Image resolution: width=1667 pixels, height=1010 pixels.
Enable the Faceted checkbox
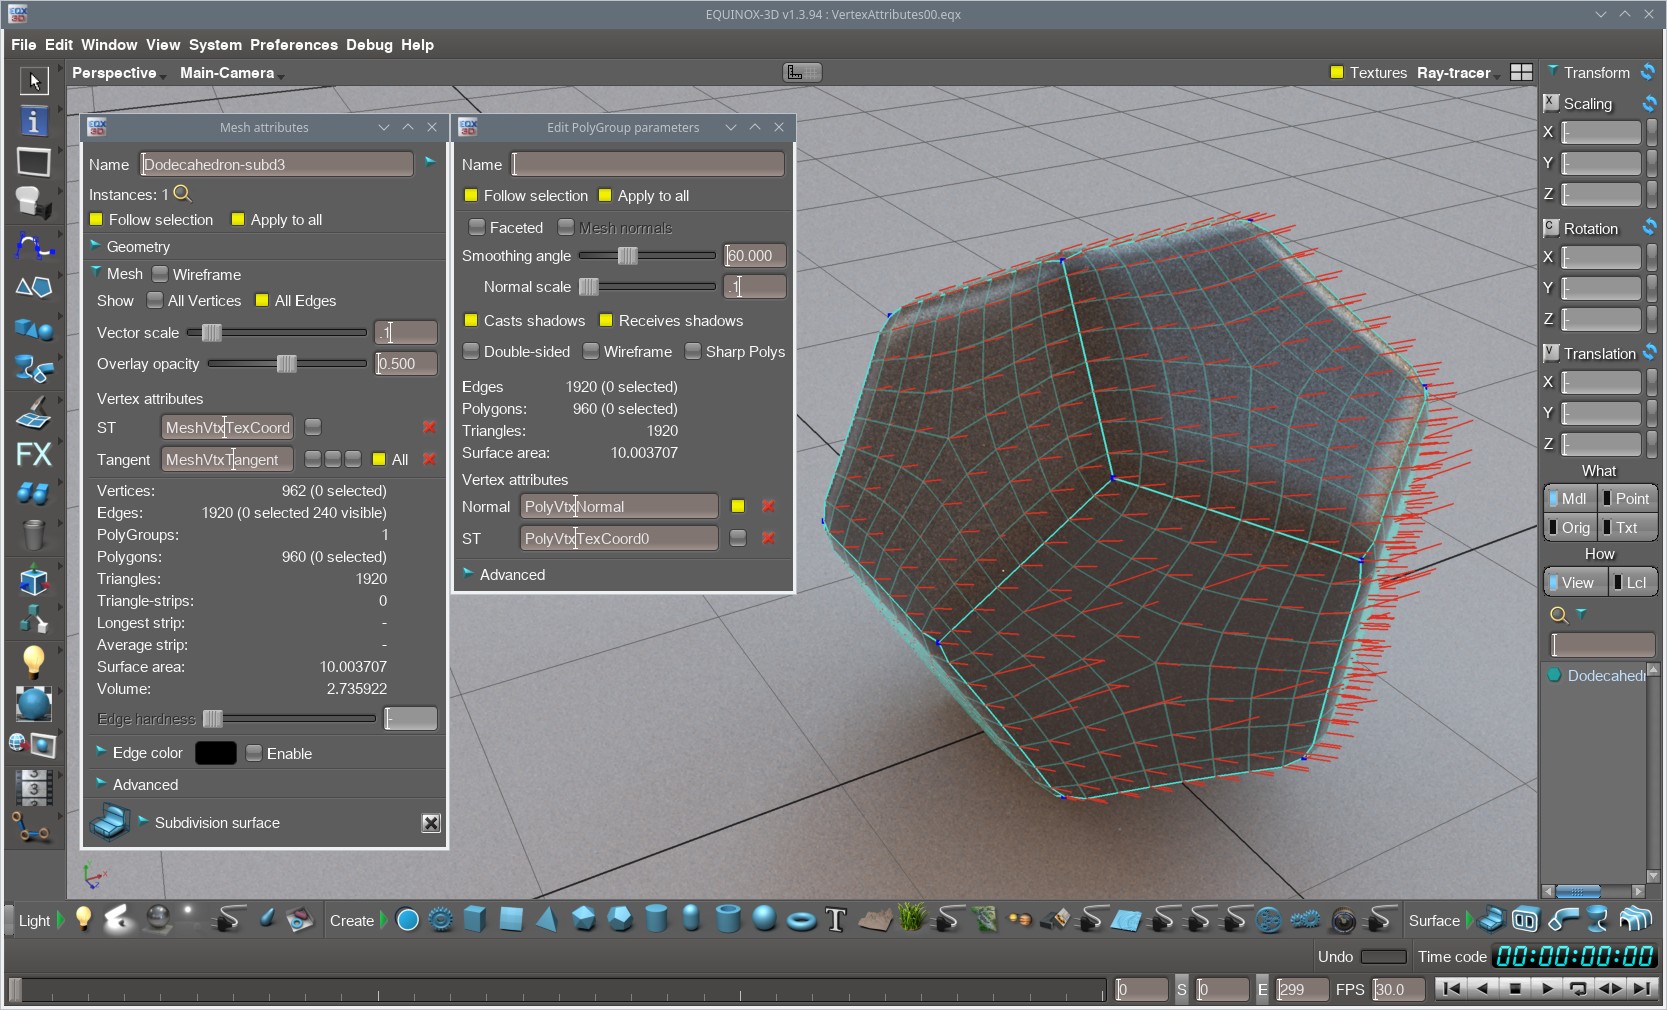click(477, 228)
